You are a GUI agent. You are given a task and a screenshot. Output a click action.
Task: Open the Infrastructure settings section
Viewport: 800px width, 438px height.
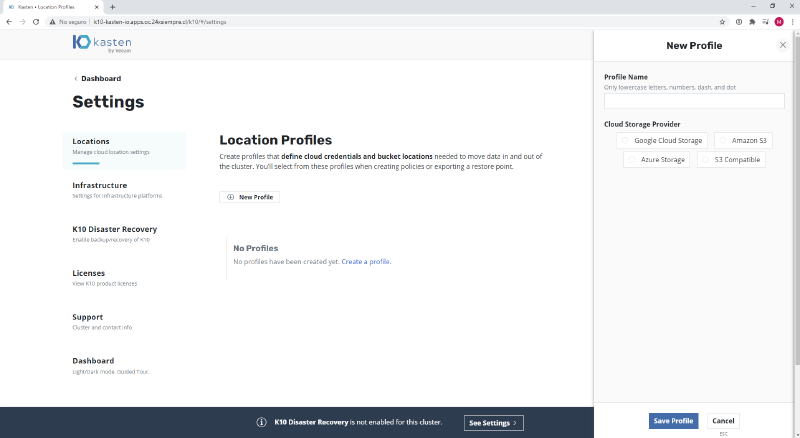pyautogui.click(x=117, y=190)
